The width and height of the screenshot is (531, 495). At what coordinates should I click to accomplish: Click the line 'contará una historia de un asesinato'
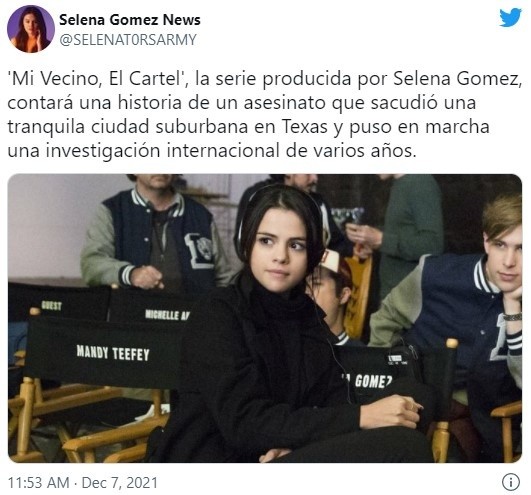[x=167, y=103]
